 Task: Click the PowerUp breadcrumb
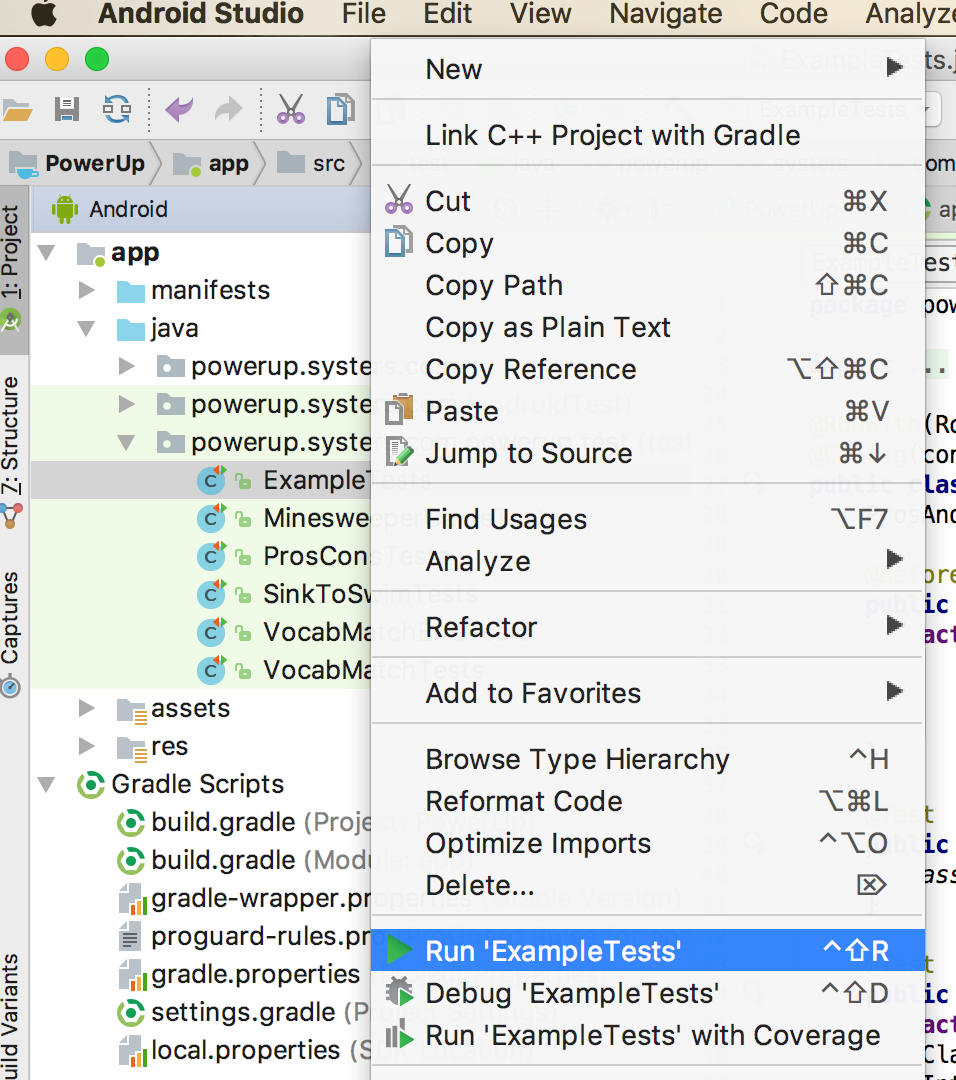coord(94,163)
